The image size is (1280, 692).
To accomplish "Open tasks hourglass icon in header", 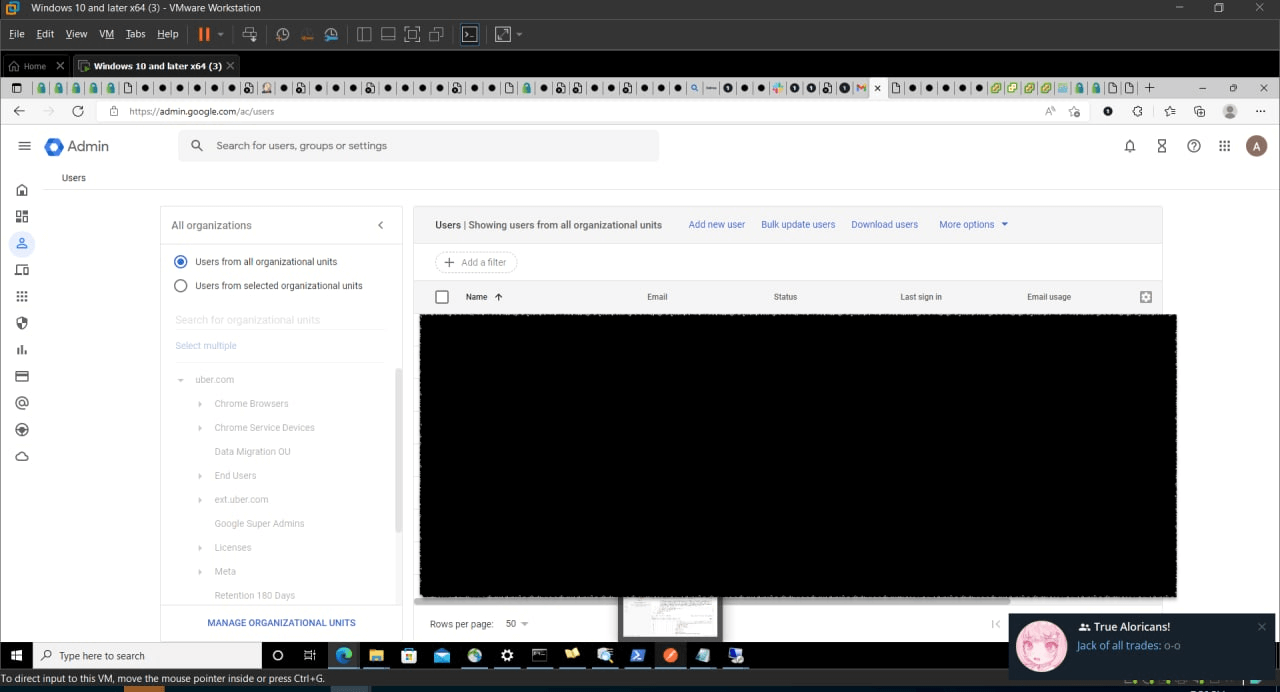I will coord(1162,146).
